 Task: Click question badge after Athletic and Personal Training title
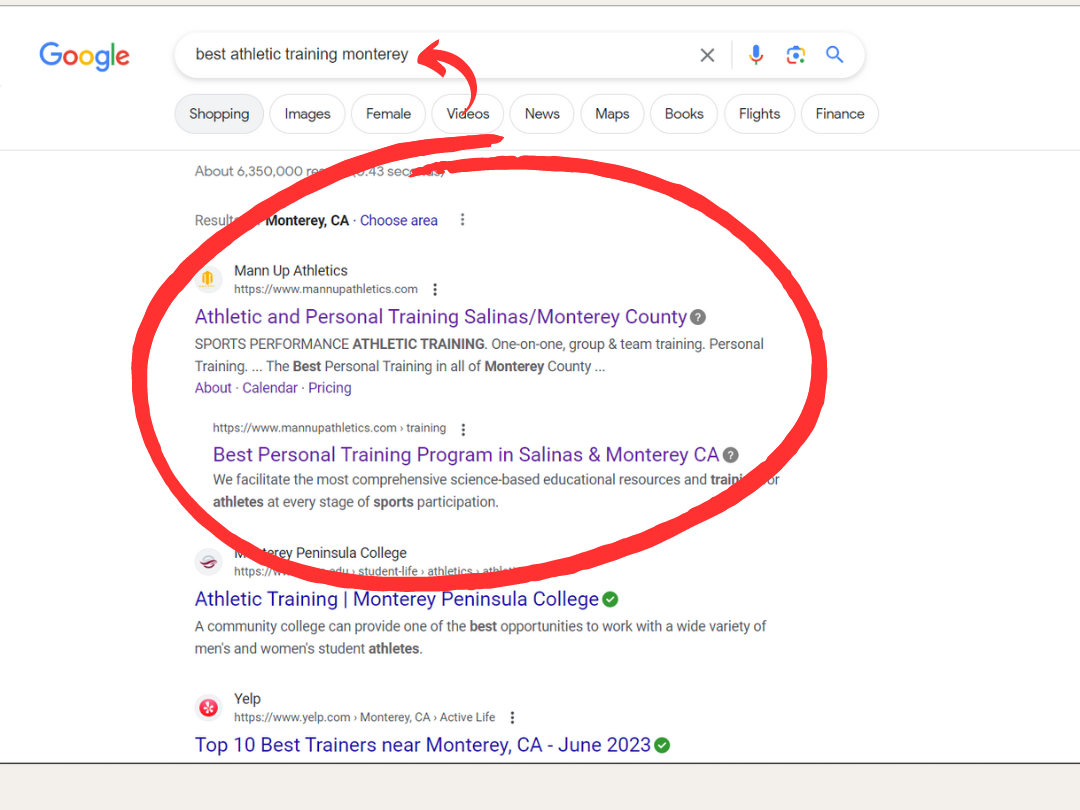[x=698, y=318]
